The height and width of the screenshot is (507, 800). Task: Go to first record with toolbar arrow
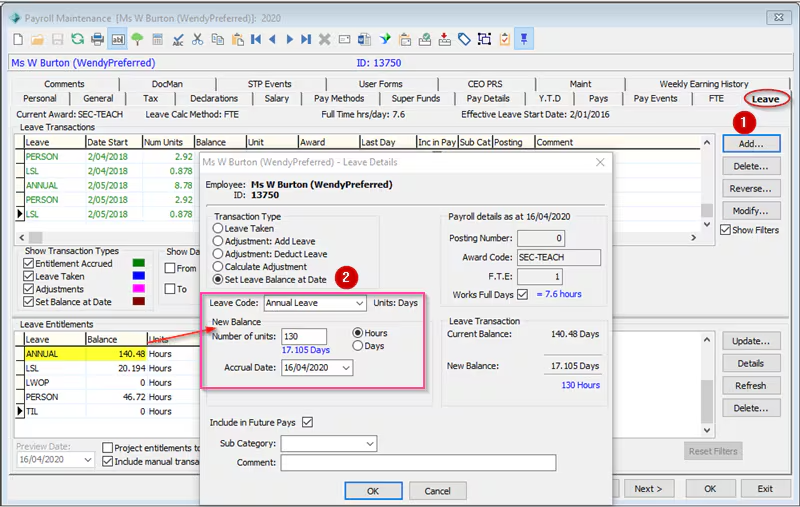pyautogui.click(x=256, y=39)
